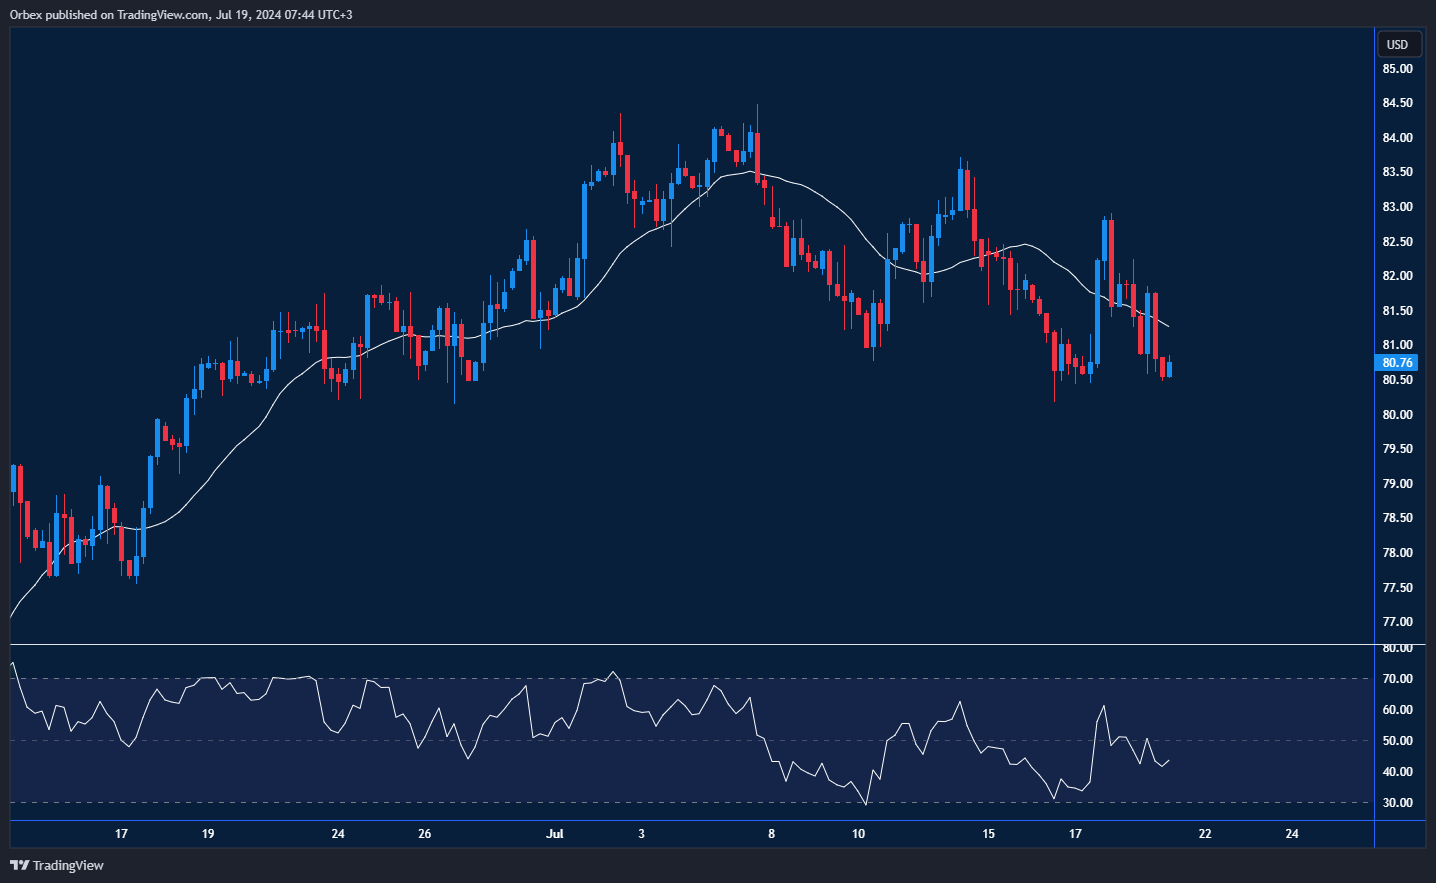Select the 22 date marker on time axis
Screen dimensions: 1436x883
tap(1205, 834)
